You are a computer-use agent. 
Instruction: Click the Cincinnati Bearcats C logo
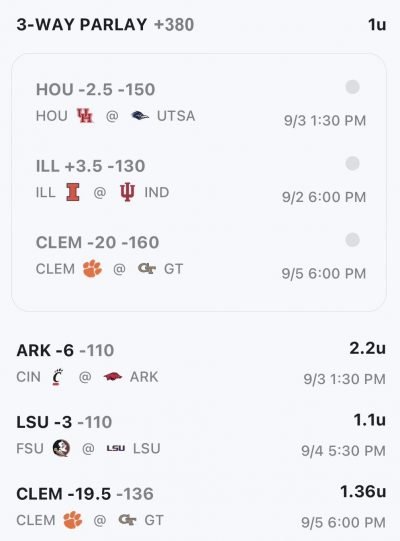pos(58,377)
